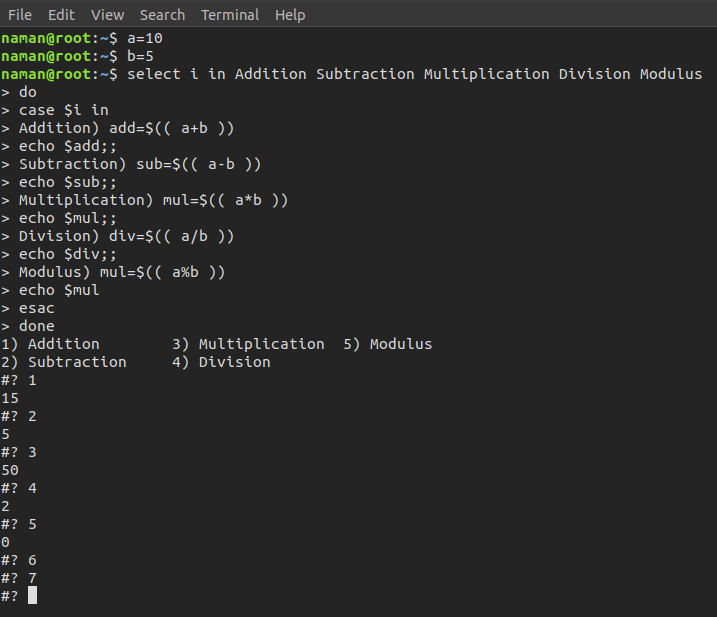
Task: Open the Help menu
Action: pos(290,15)
